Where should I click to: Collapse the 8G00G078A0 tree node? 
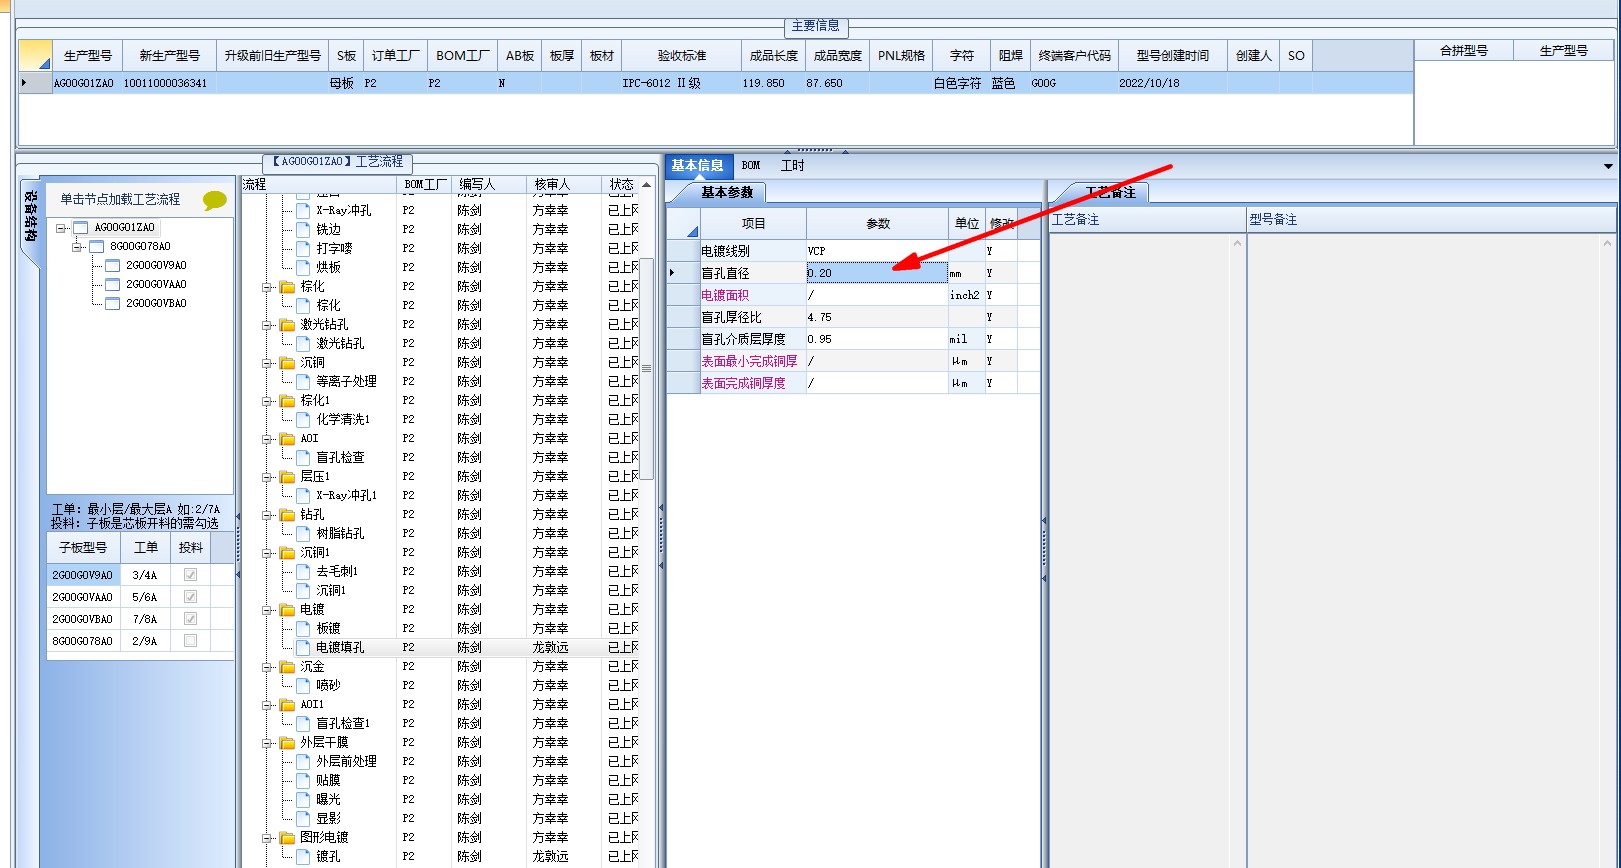click(x=77, y=246)
